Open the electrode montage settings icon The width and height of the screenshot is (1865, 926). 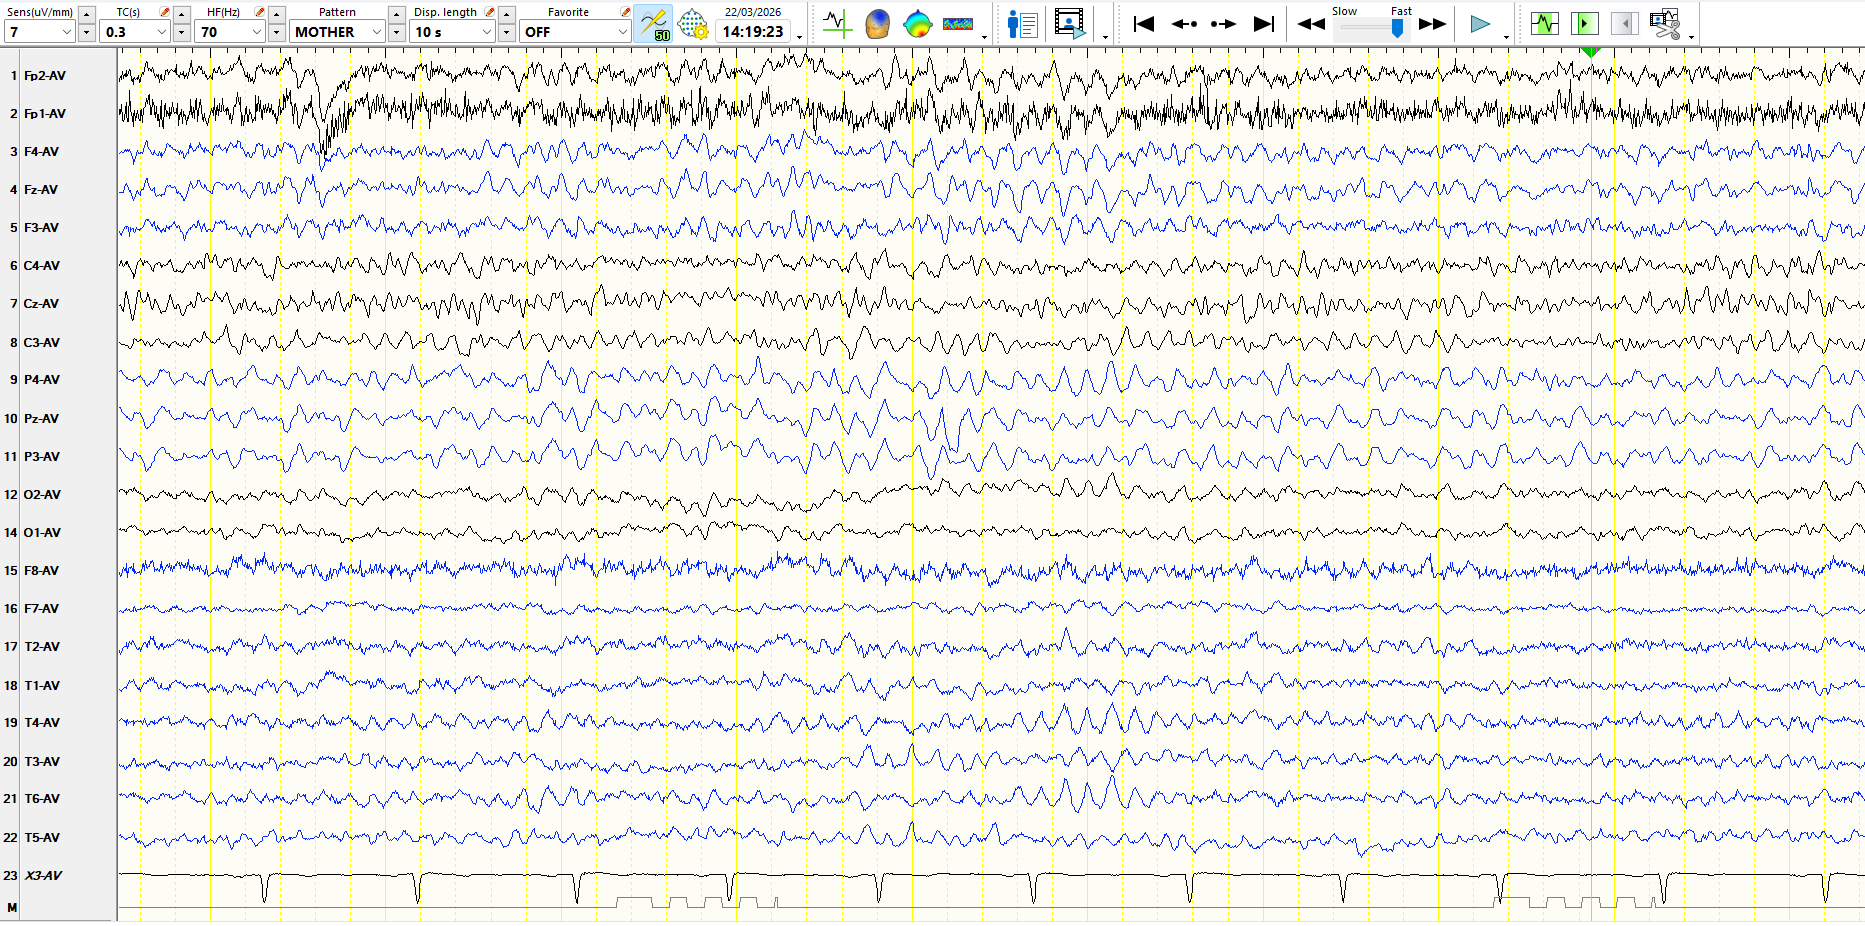(x=692, y=24)
